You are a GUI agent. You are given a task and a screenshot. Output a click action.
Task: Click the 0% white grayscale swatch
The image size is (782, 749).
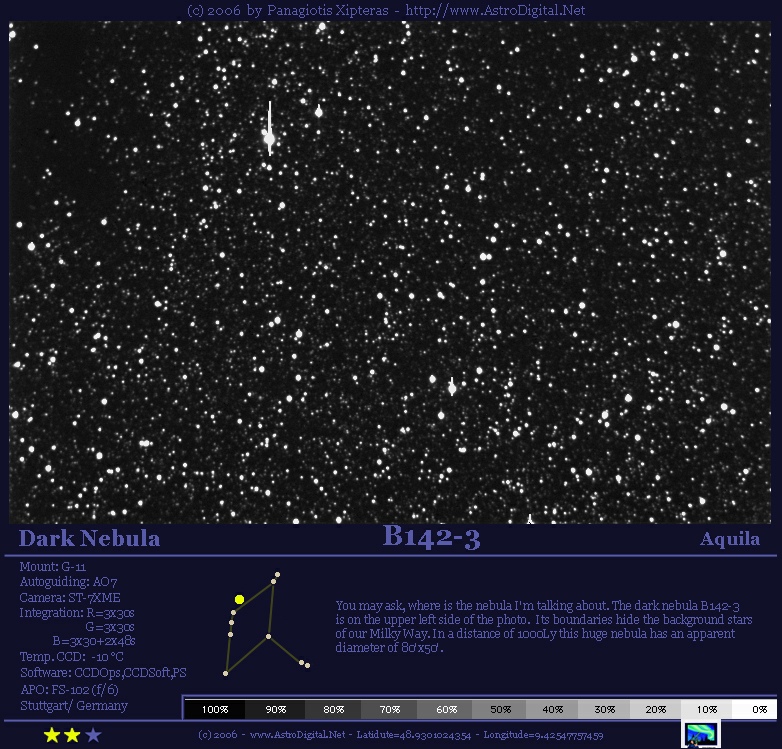click(760, 708)
